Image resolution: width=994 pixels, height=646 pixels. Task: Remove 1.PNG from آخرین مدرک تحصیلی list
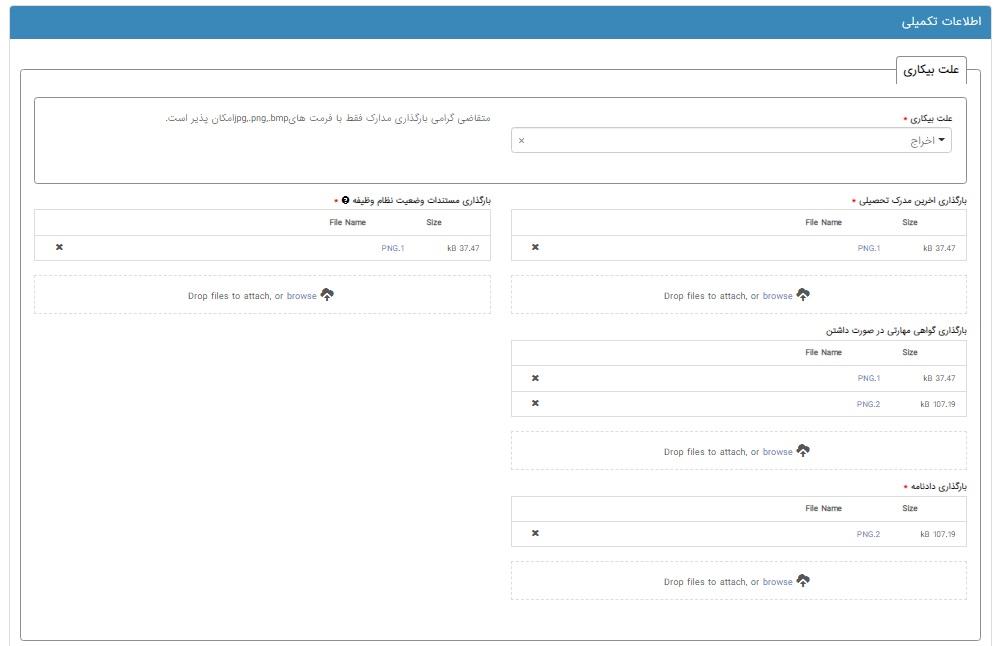point(535,247)
